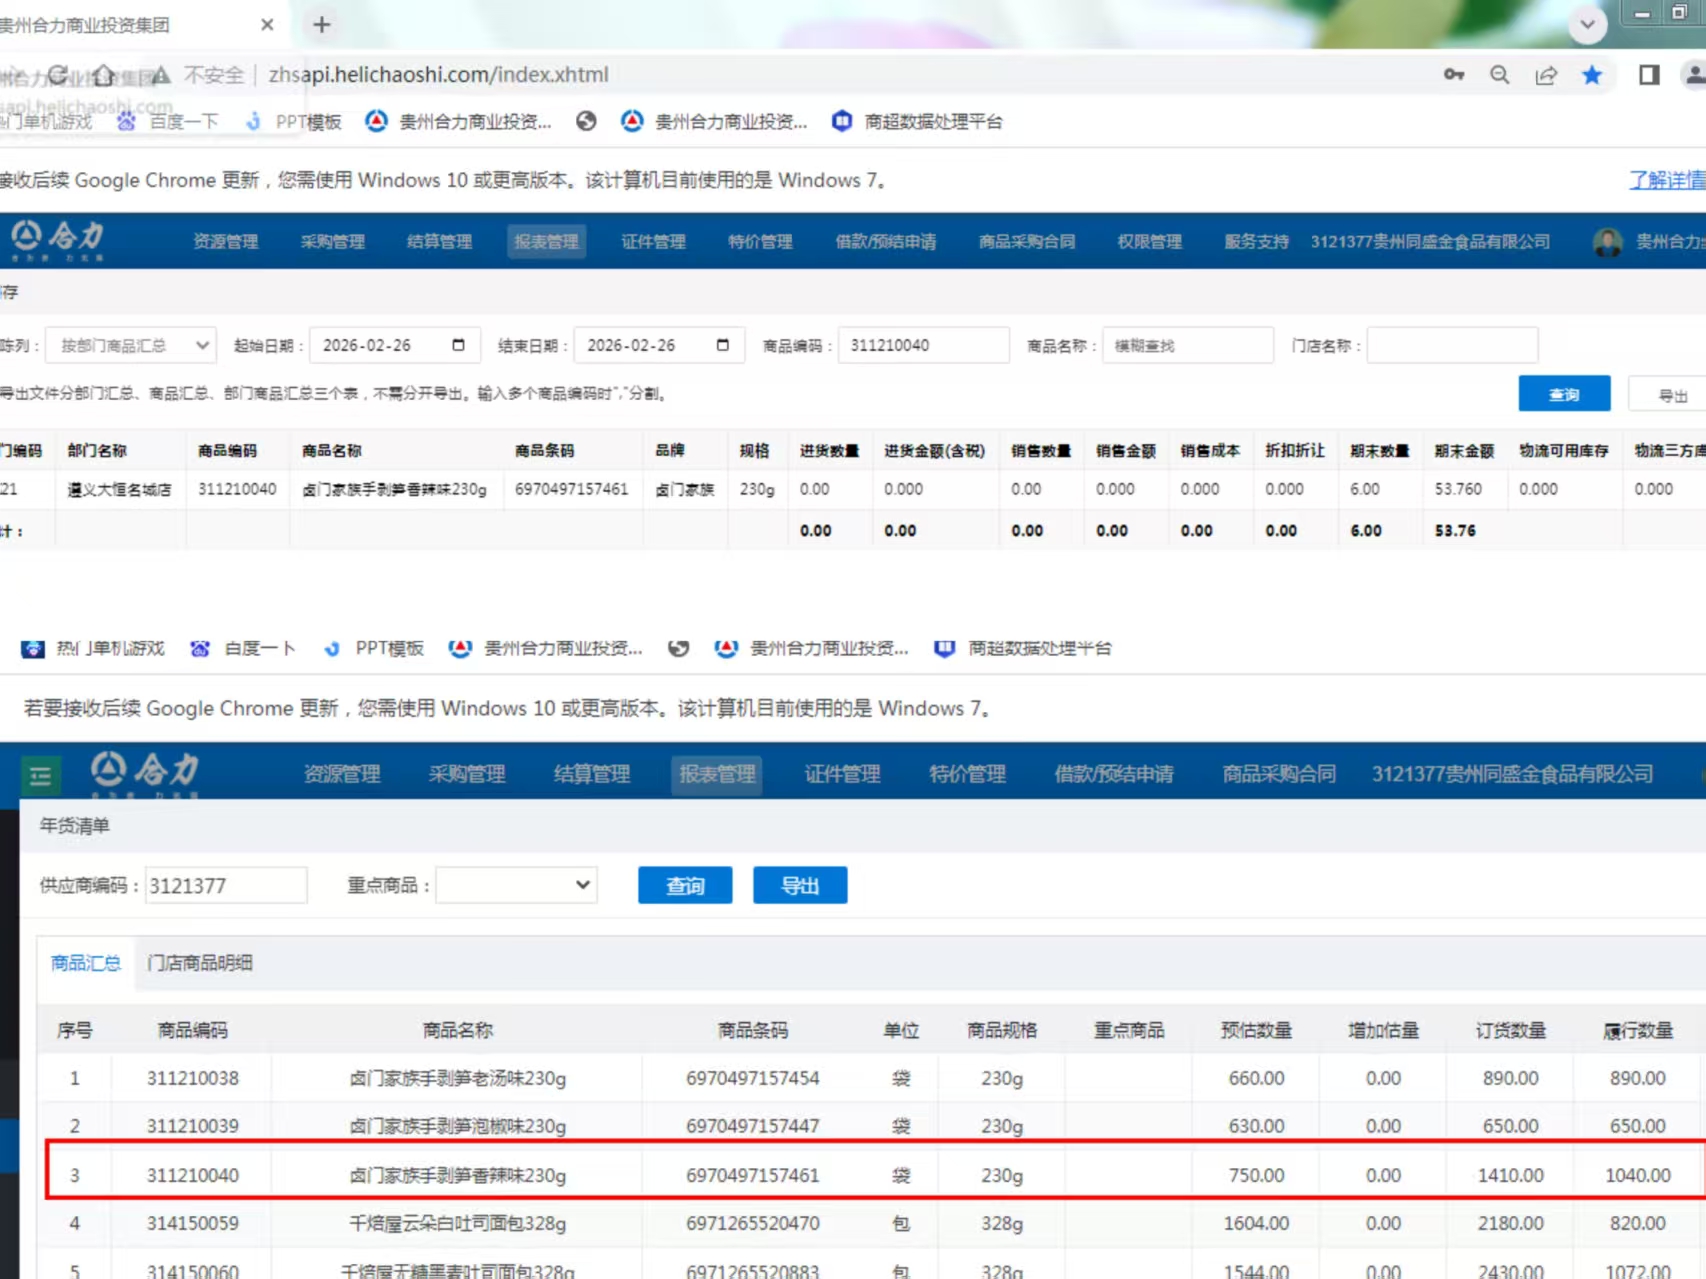1706x1279 pixels.
Task: Click the 商品名称 search field
Action: click(x=1187, y=345)
